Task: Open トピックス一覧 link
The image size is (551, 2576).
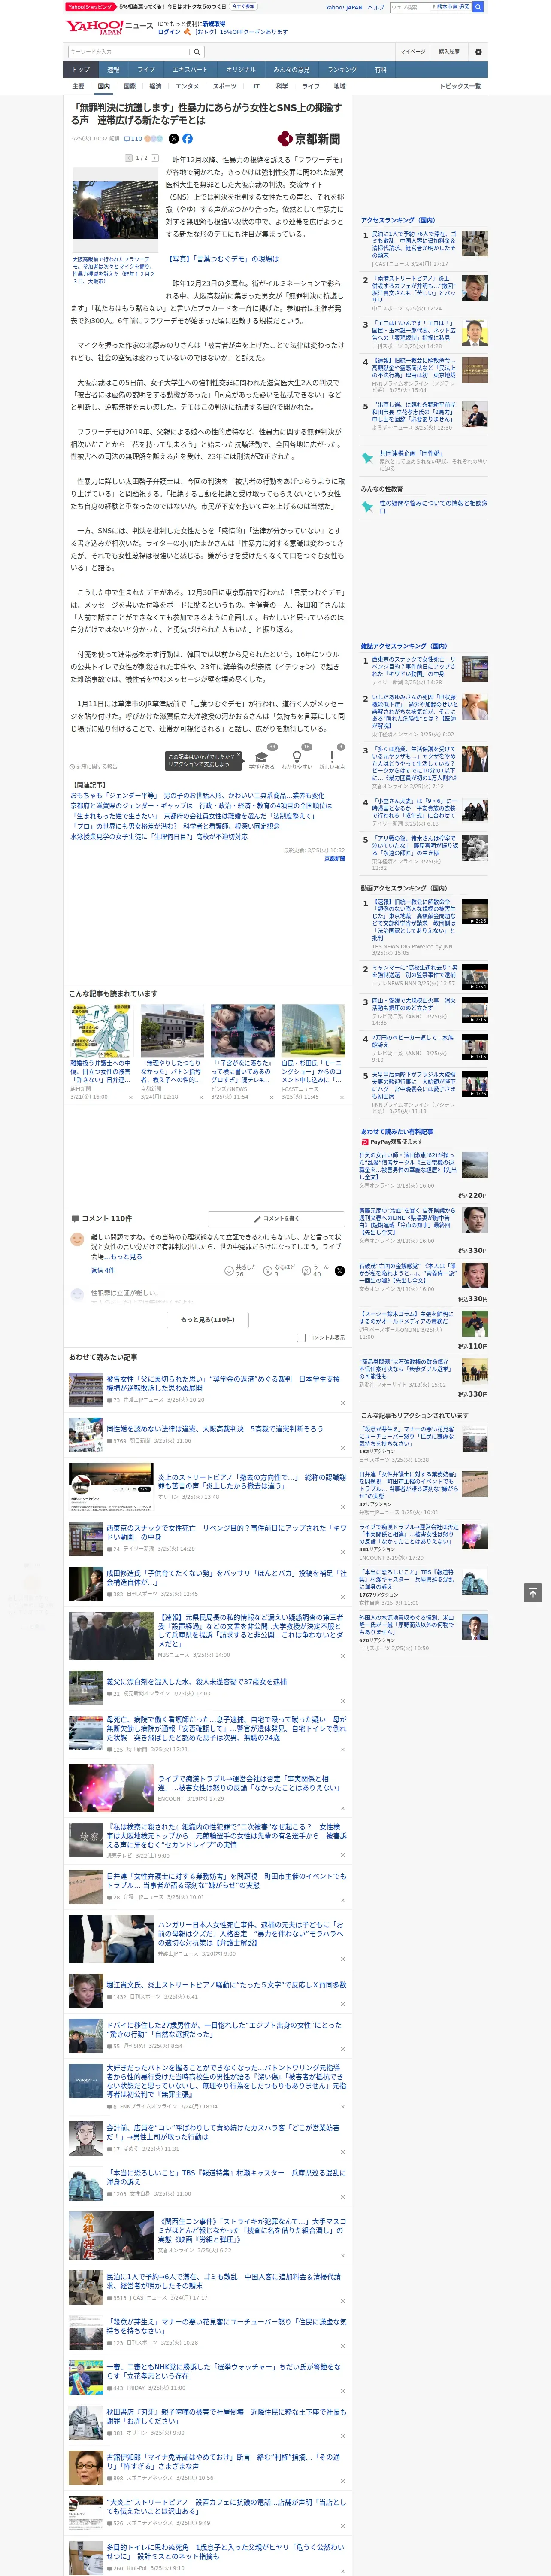Action: pyautogui.click(x=460, y=86)
